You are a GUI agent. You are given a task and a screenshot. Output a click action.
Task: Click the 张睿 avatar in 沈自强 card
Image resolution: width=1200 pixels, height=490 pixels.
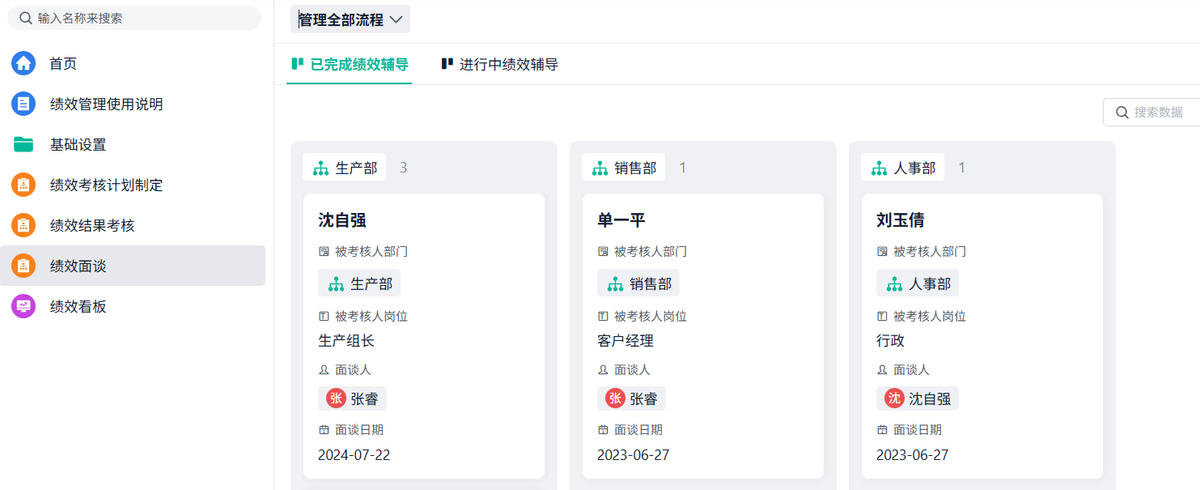tap(336, 398)
